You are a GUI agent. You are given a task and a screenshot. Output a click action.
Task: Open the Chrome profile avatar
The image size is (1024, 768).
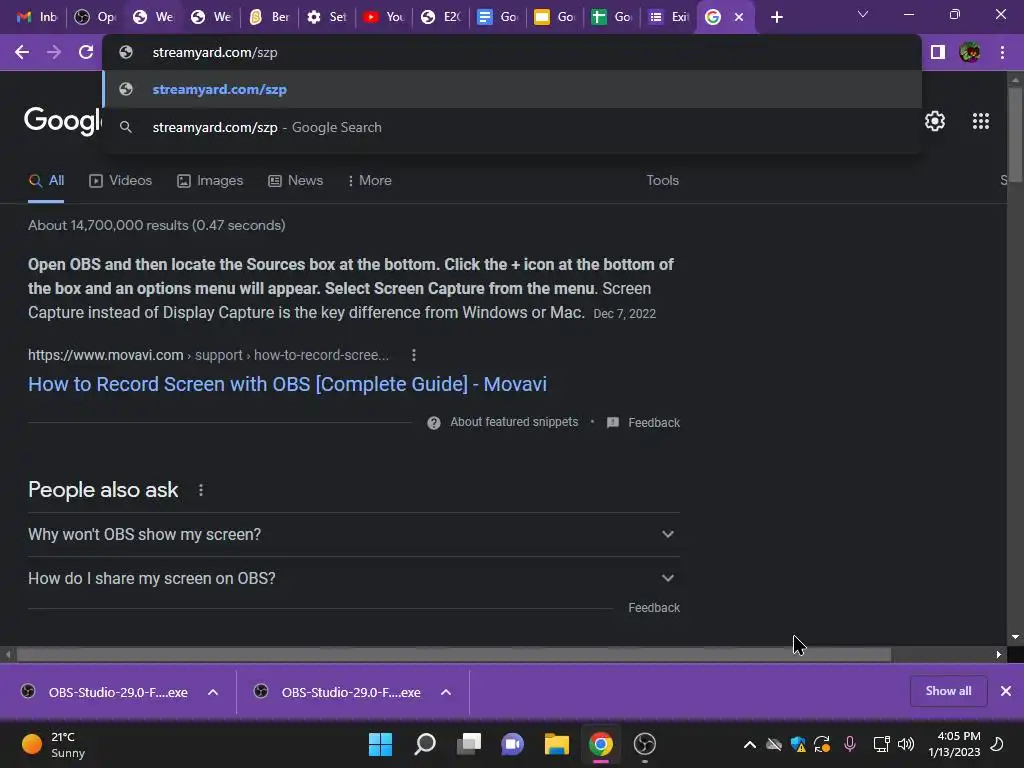pyautogui.click(x=970, y=52)
